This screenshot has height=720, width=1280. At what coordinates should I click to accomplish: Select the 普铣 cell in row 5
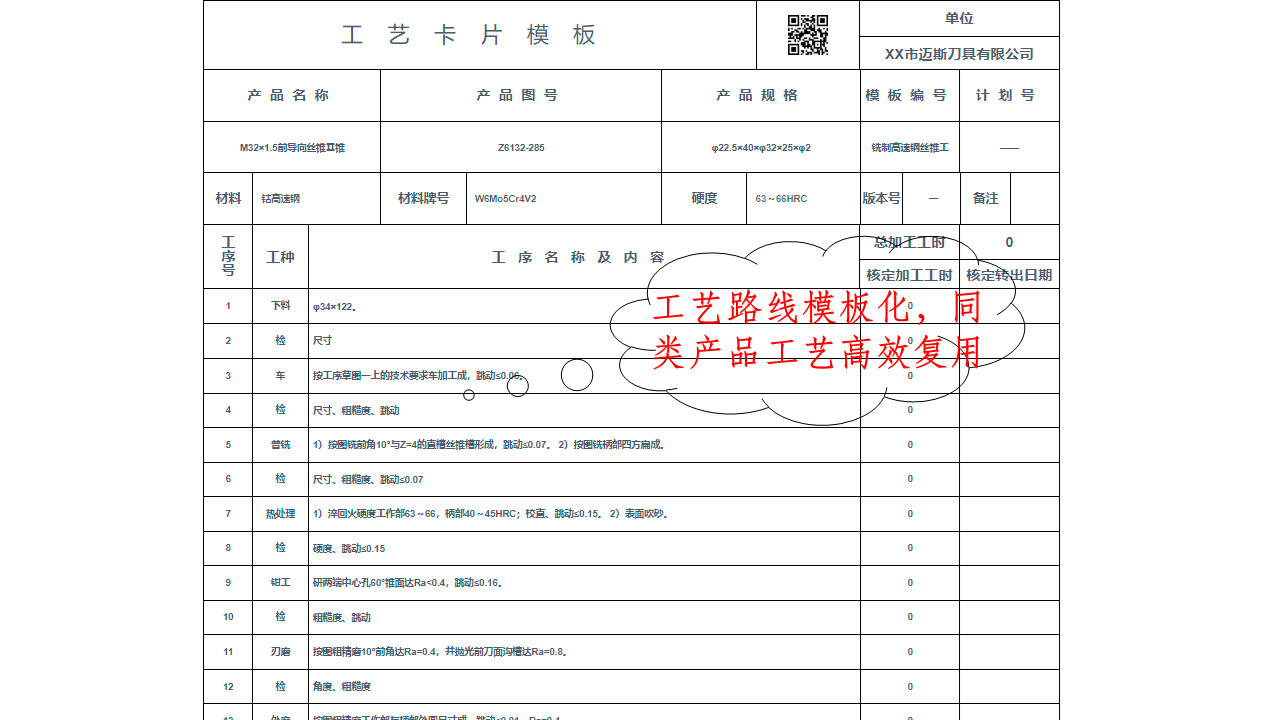click(280, 444)
